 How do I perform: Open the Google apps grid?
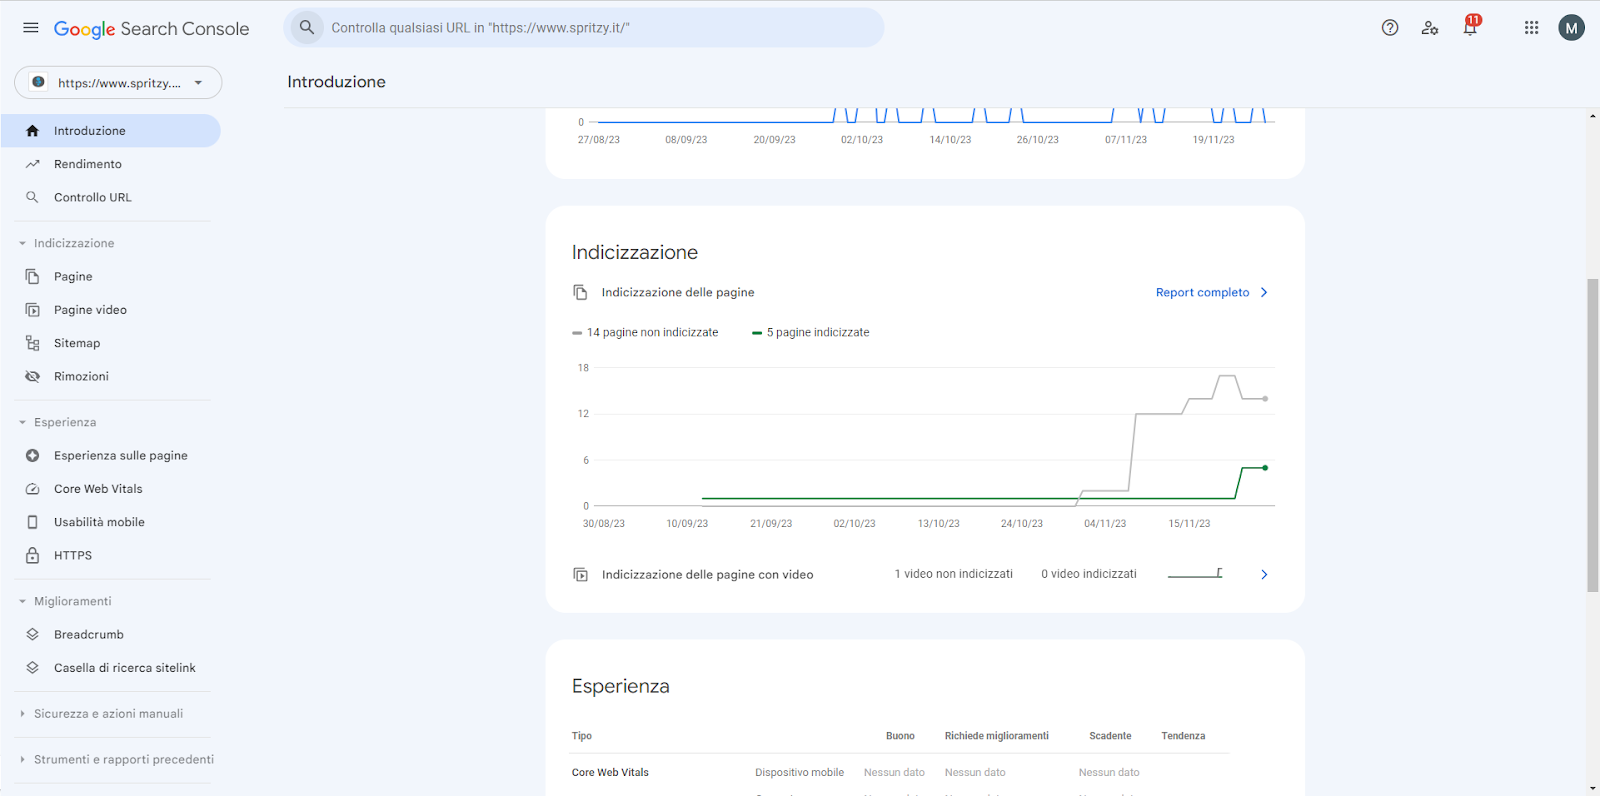1531,28
